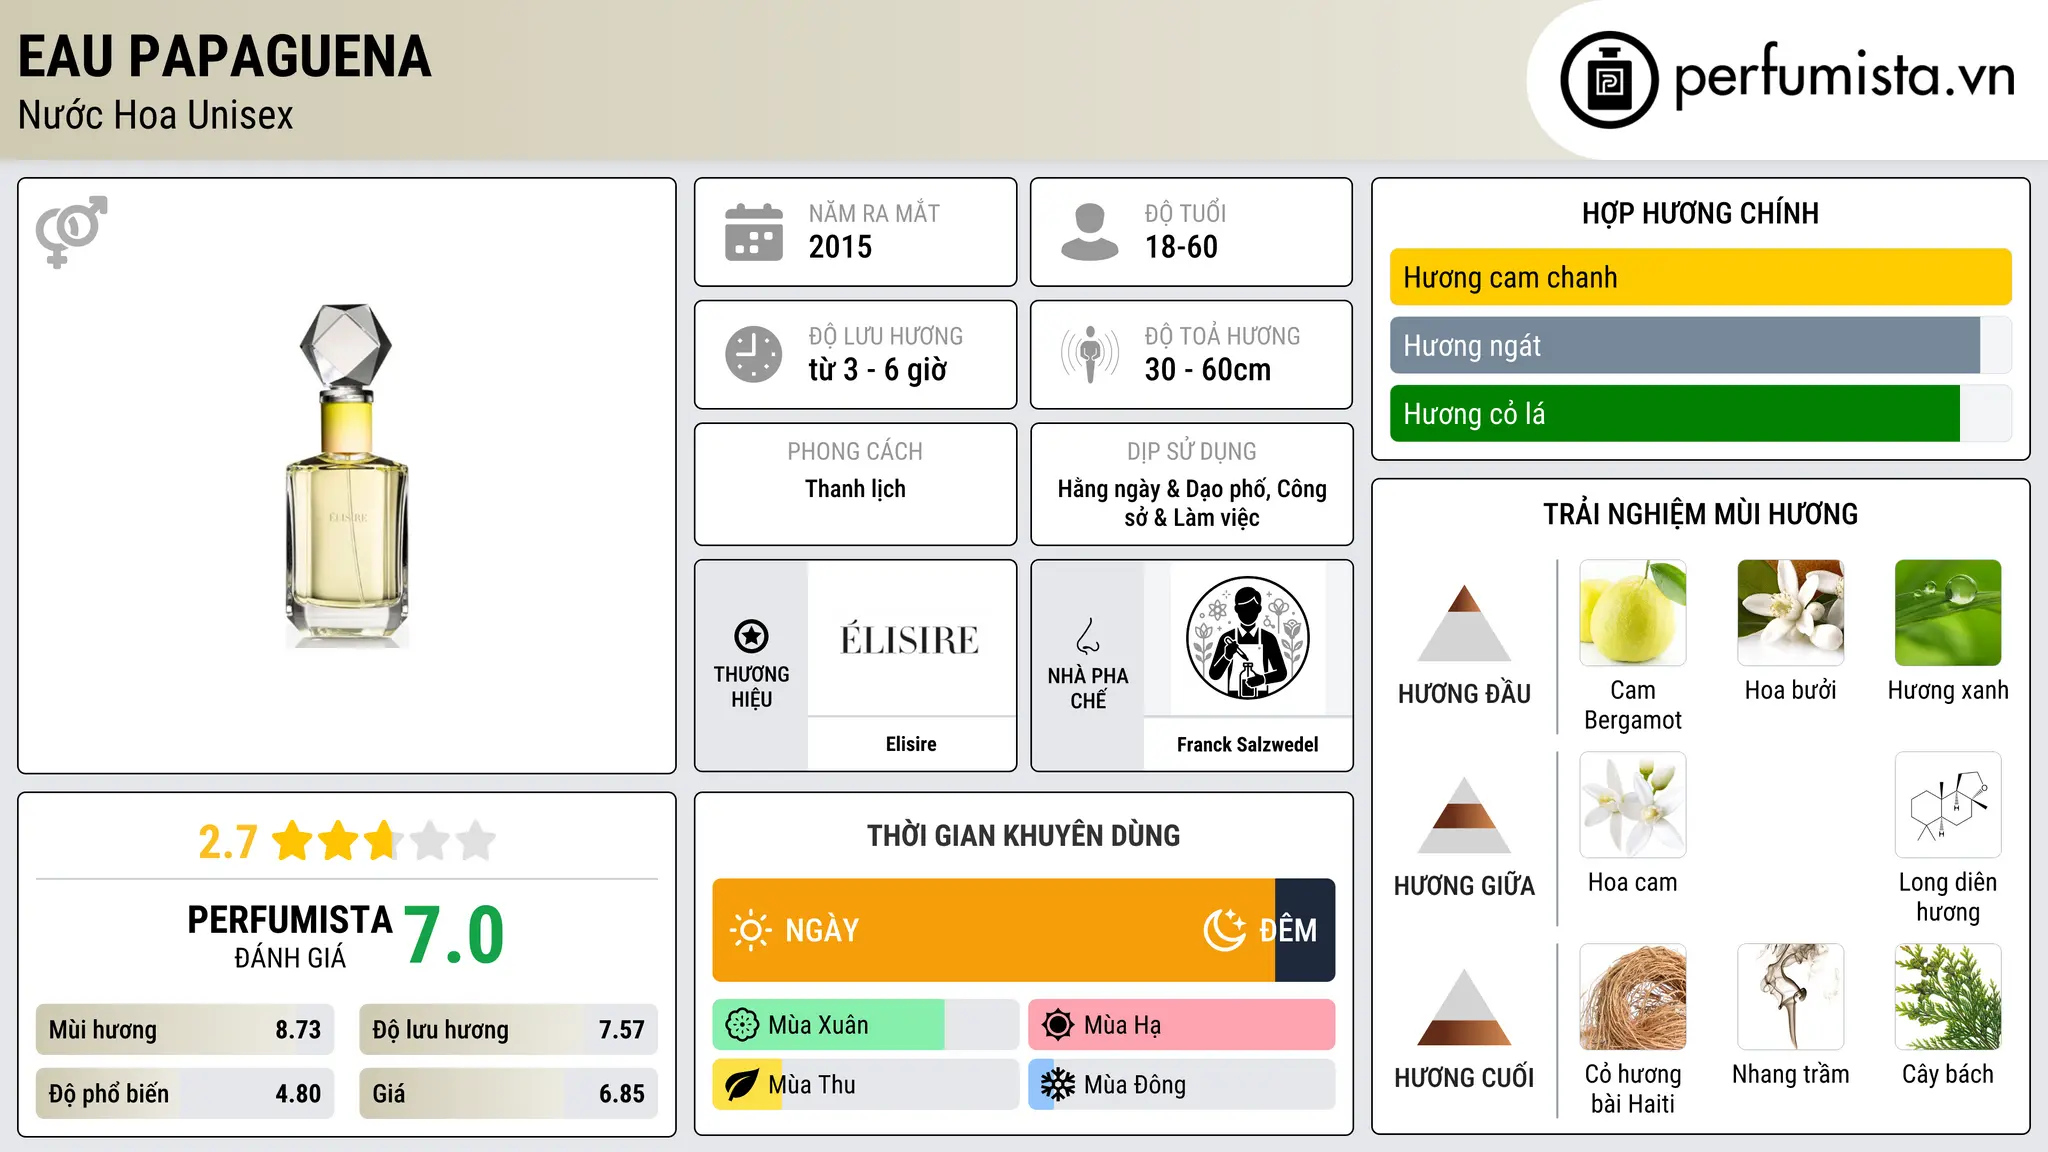Click the Mùa Hạ season bar
The height and width of the screenshot is (1152, 2048).
[x=1182, y=1025]
